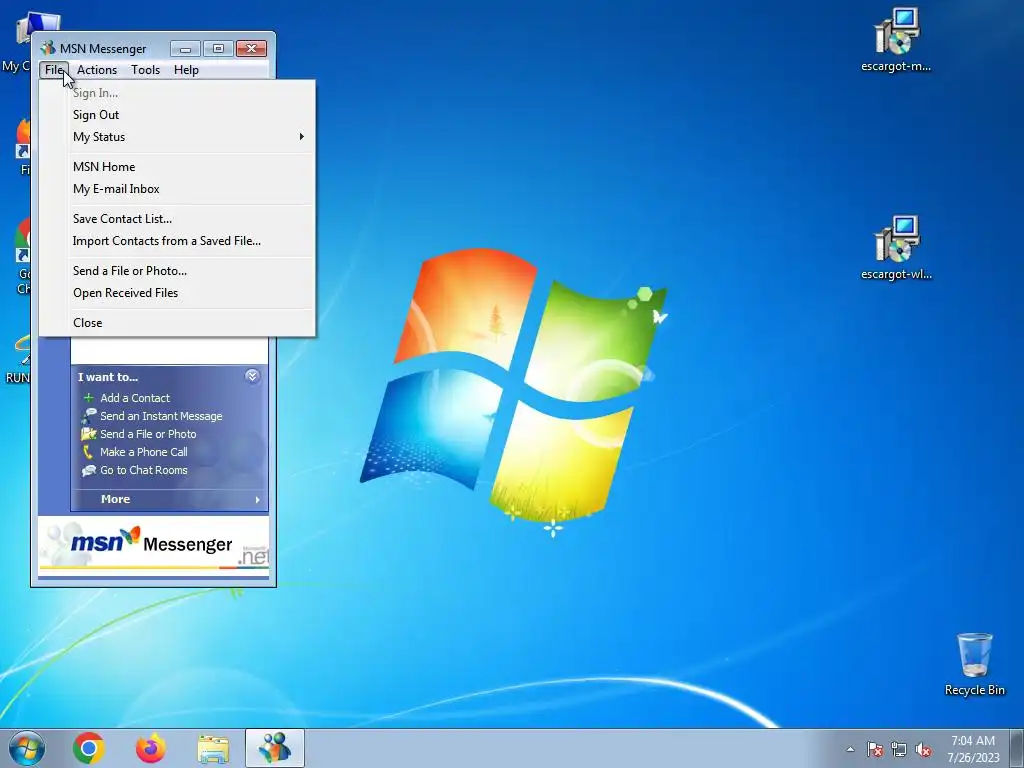Open the Tools menu

[145, 70]
